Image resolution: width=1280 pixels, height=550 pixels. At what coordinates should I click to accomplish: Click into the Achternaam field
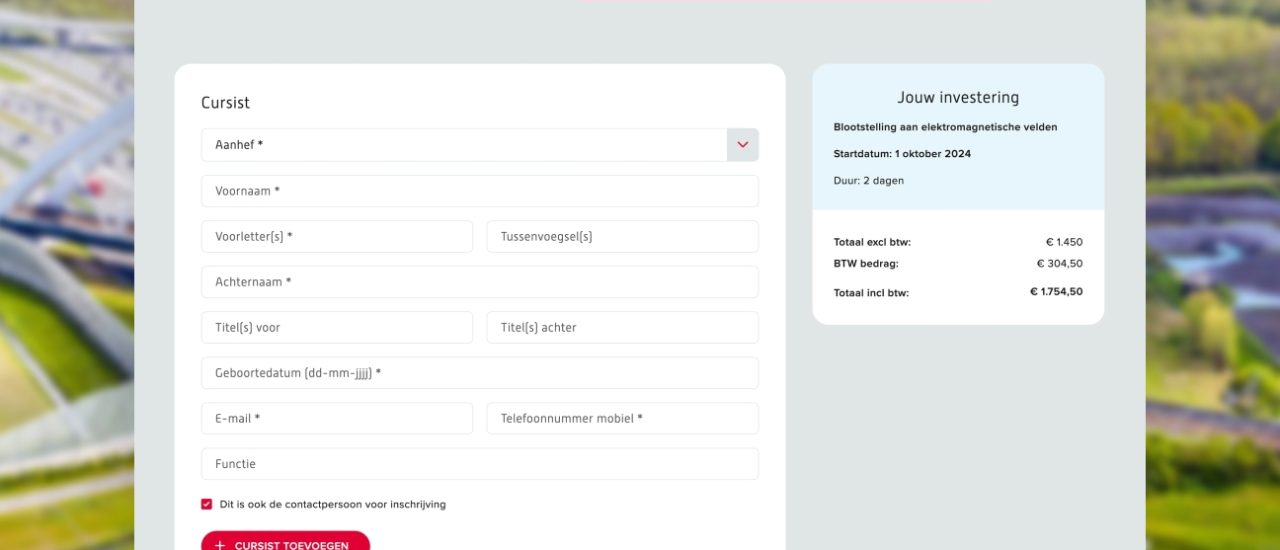point(479,282)
